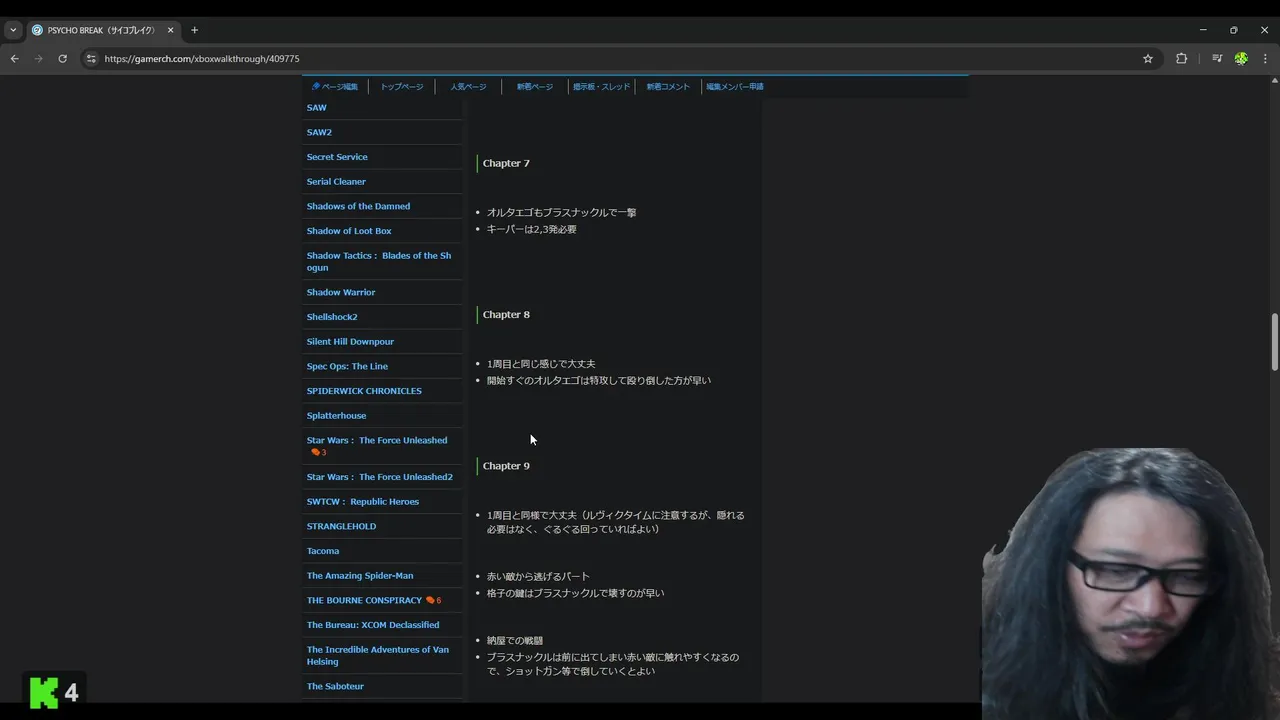The image size is (1280, 720).
Task: Open SWTCW: Republic Heroes link
Action: click(362, 502)
